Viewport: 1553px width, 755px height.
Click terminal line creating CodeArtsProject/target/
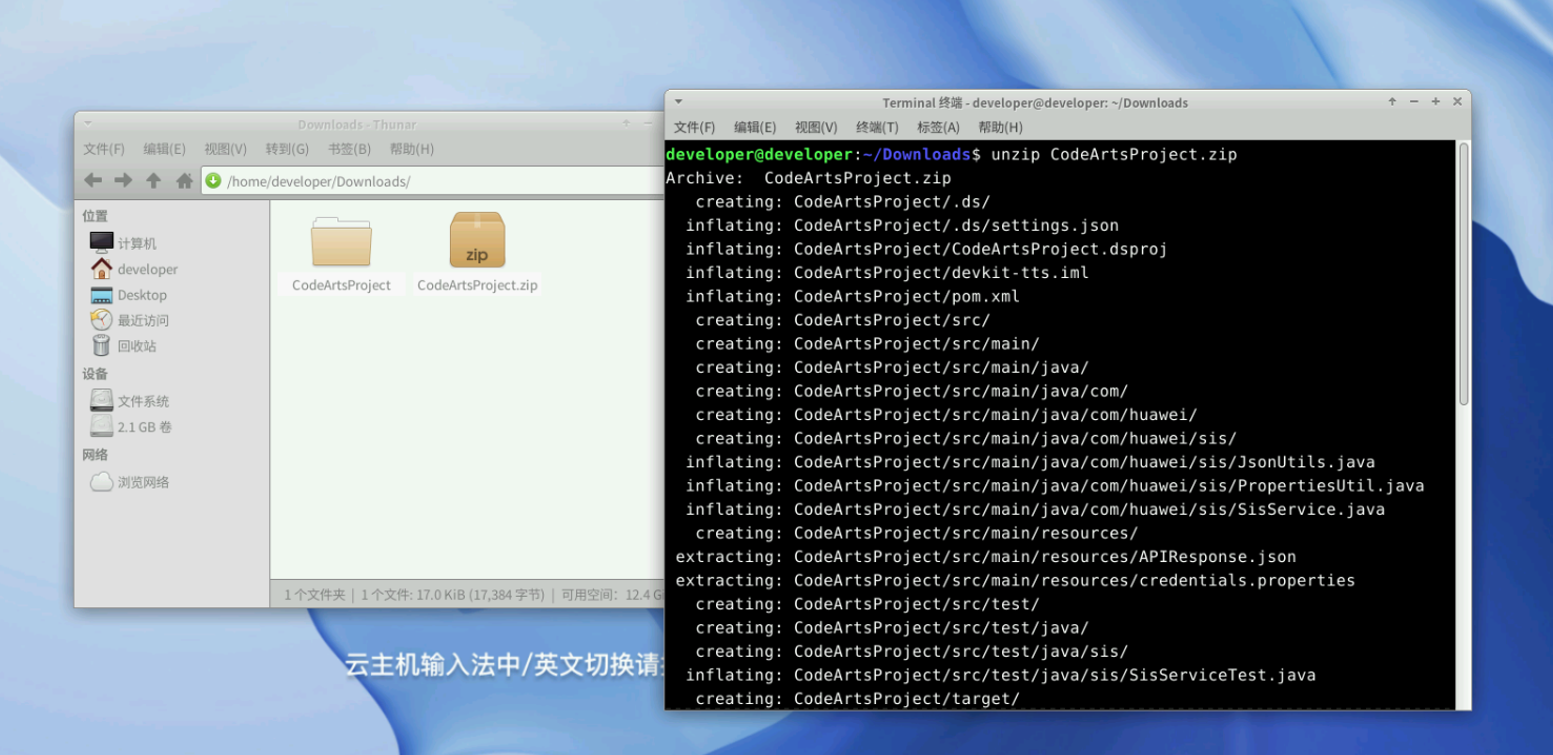[857, 699]
